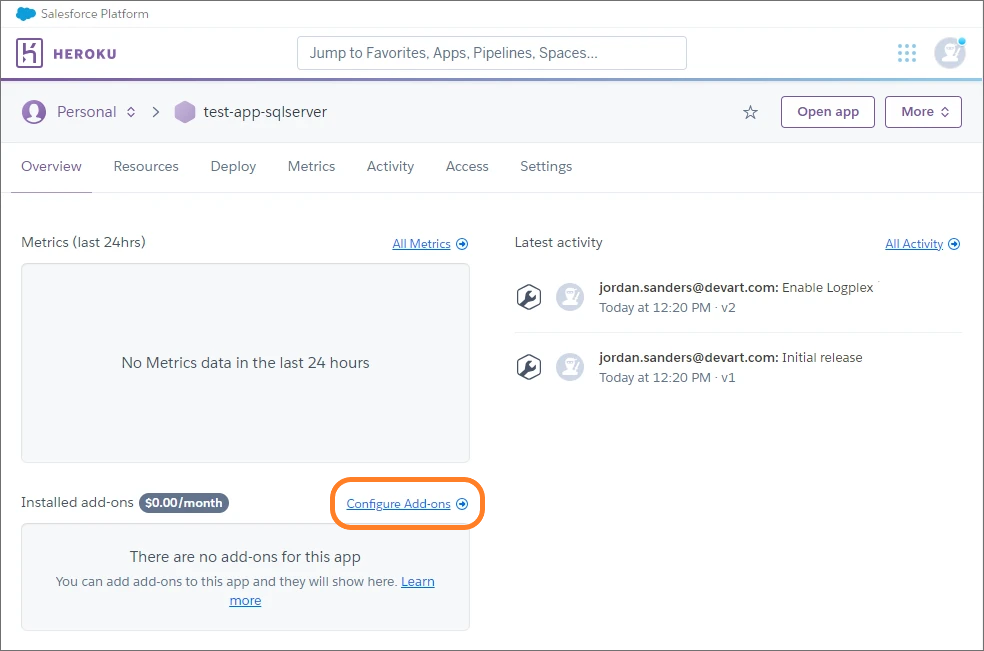Click the Installed add-ons heading
Image resolution: width=984 pixels, height=651 pixels.
pyautogui.click(x=77, y=502)
